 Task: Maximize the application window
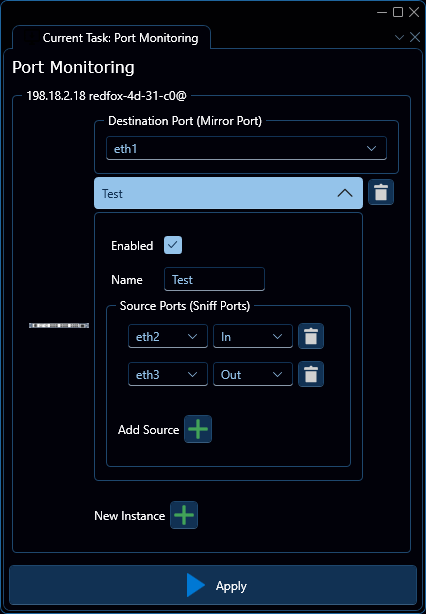click(398, 12)
